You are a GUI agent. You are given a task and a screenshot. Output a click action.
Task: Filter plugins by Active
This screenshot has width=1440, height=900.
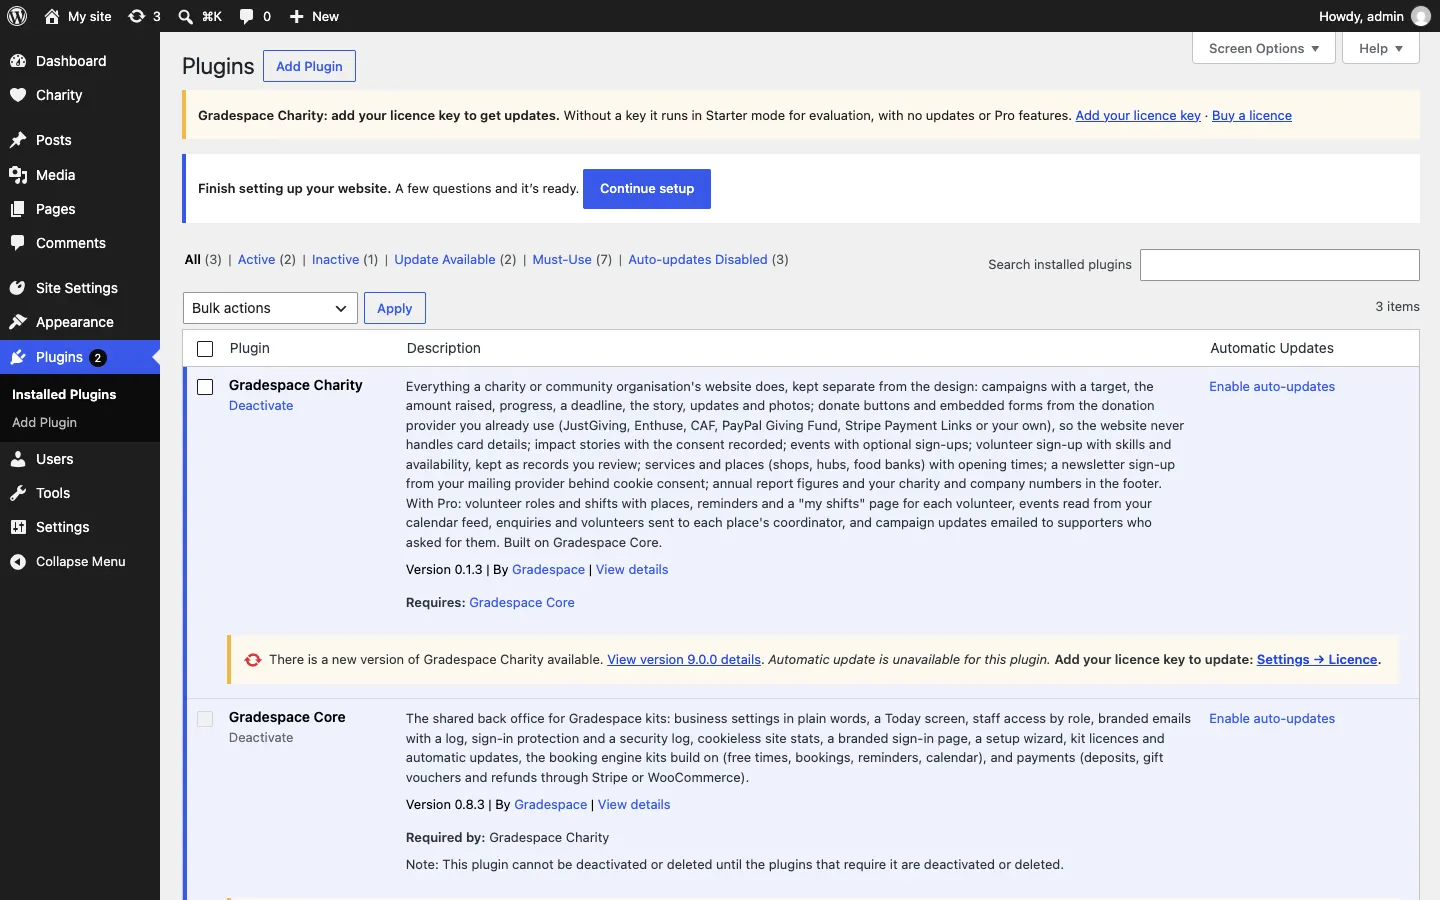256,260
